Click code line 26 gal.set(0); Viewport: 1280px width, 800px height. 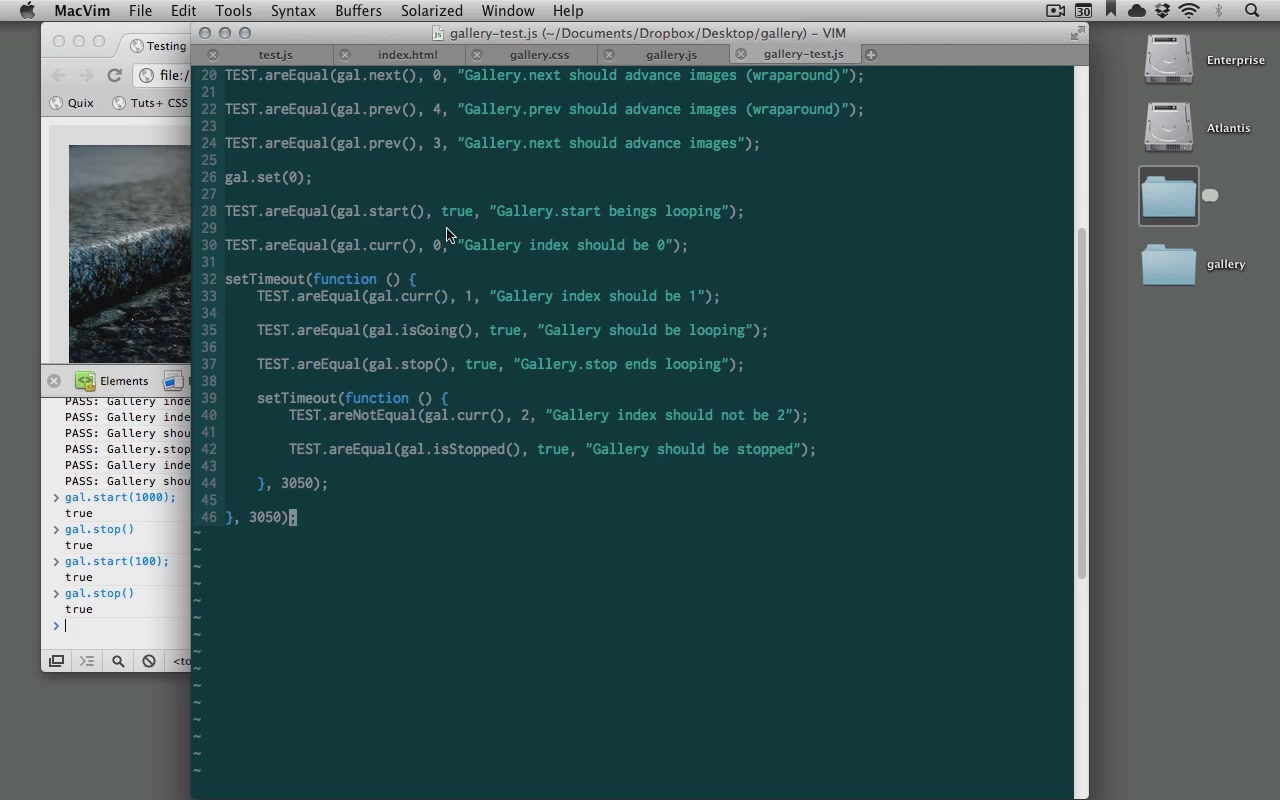[268, 177]
